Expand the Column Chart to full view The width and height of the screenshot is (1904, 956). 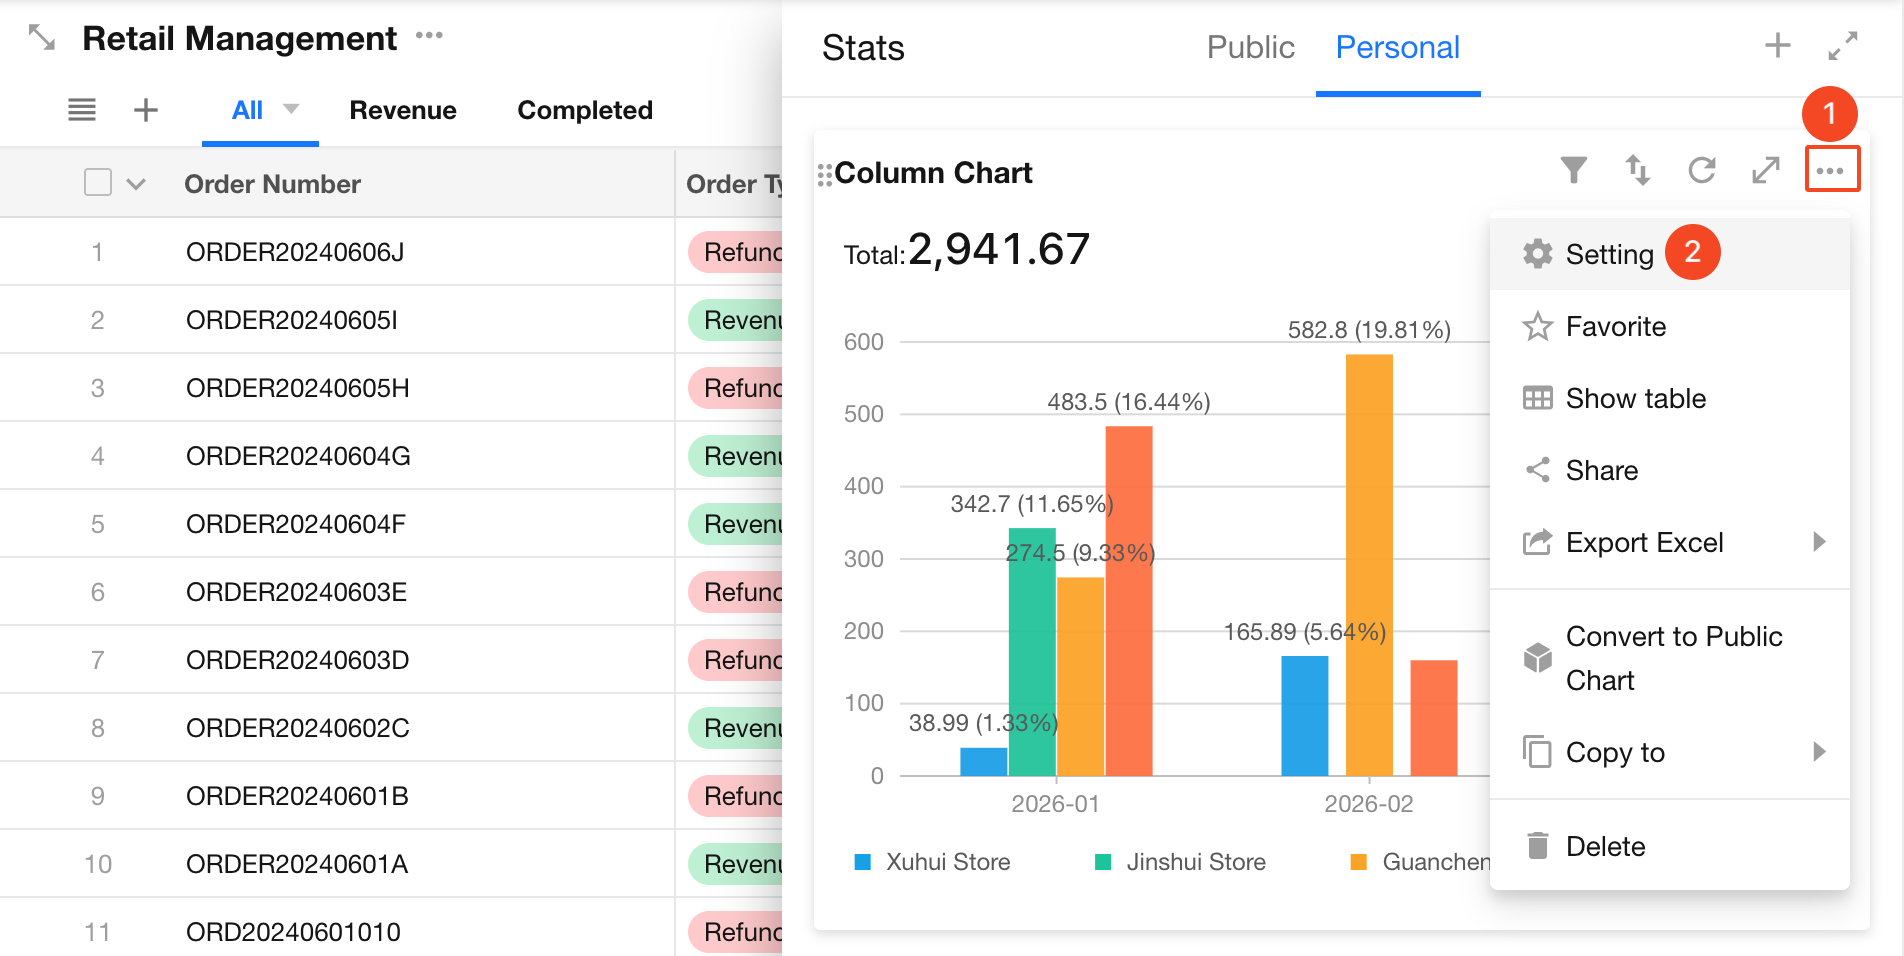point(1766,171)
